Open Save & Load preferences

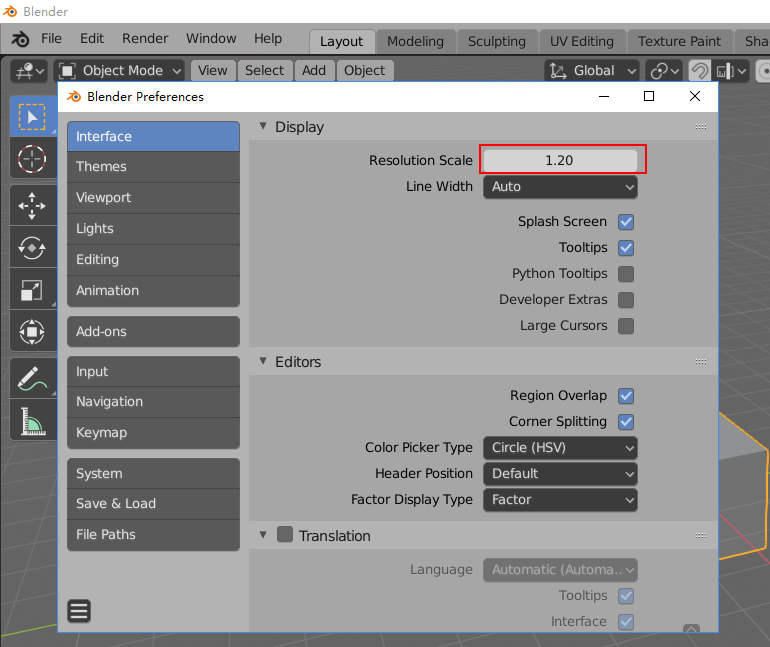pyautogui.click(x=153, y=504)
